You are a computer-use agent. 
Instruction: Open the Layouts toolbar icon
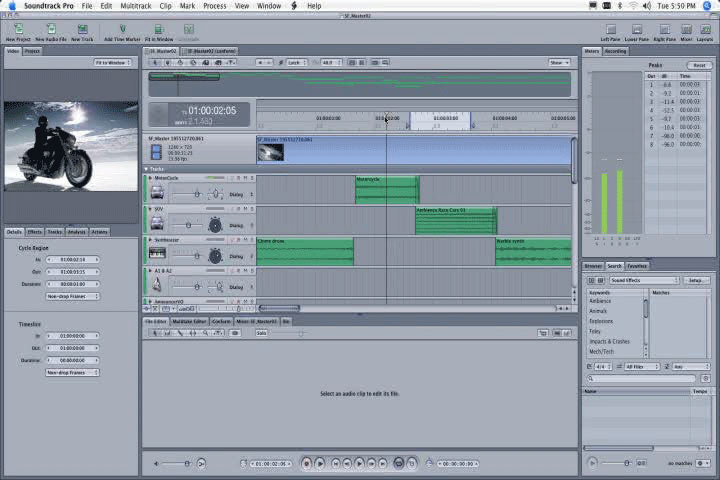pos(705,30)
